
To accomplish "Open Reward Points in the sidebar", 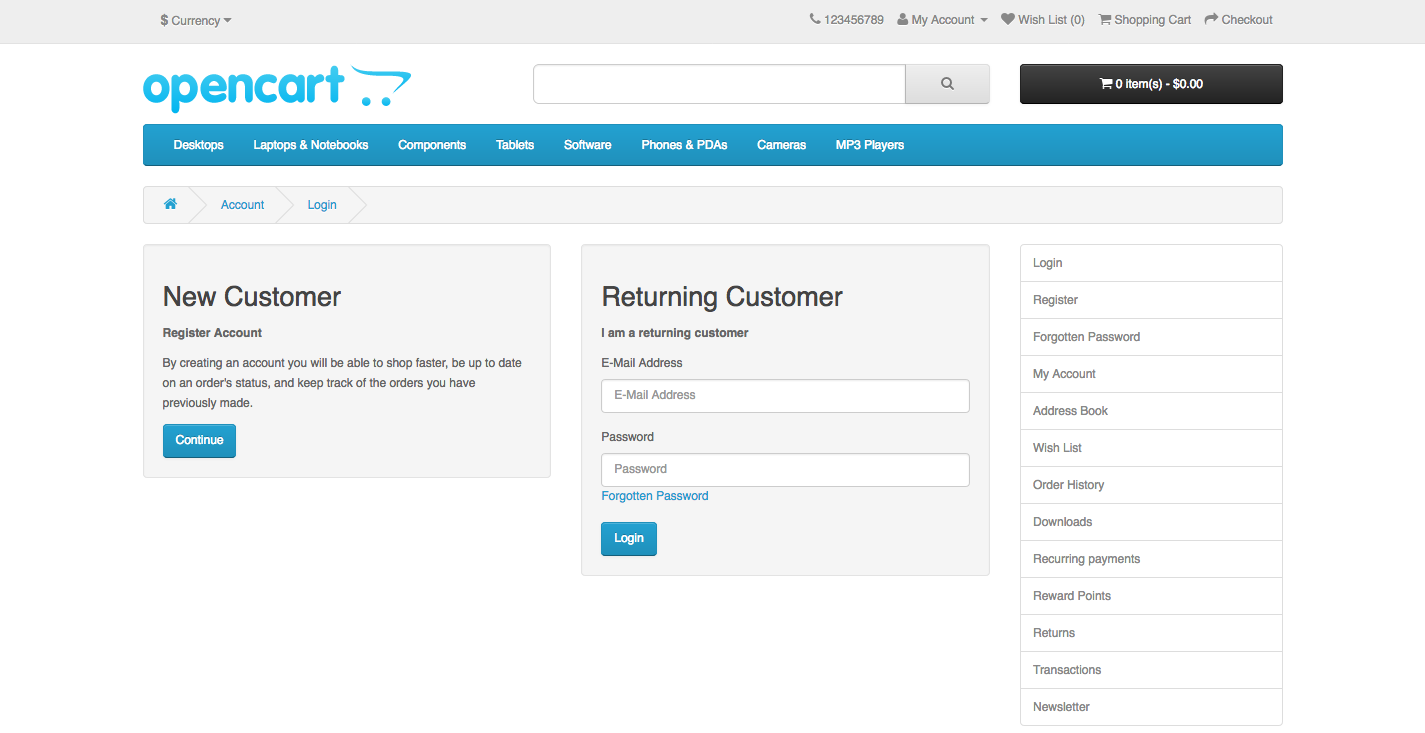I will coord(1151,596).
